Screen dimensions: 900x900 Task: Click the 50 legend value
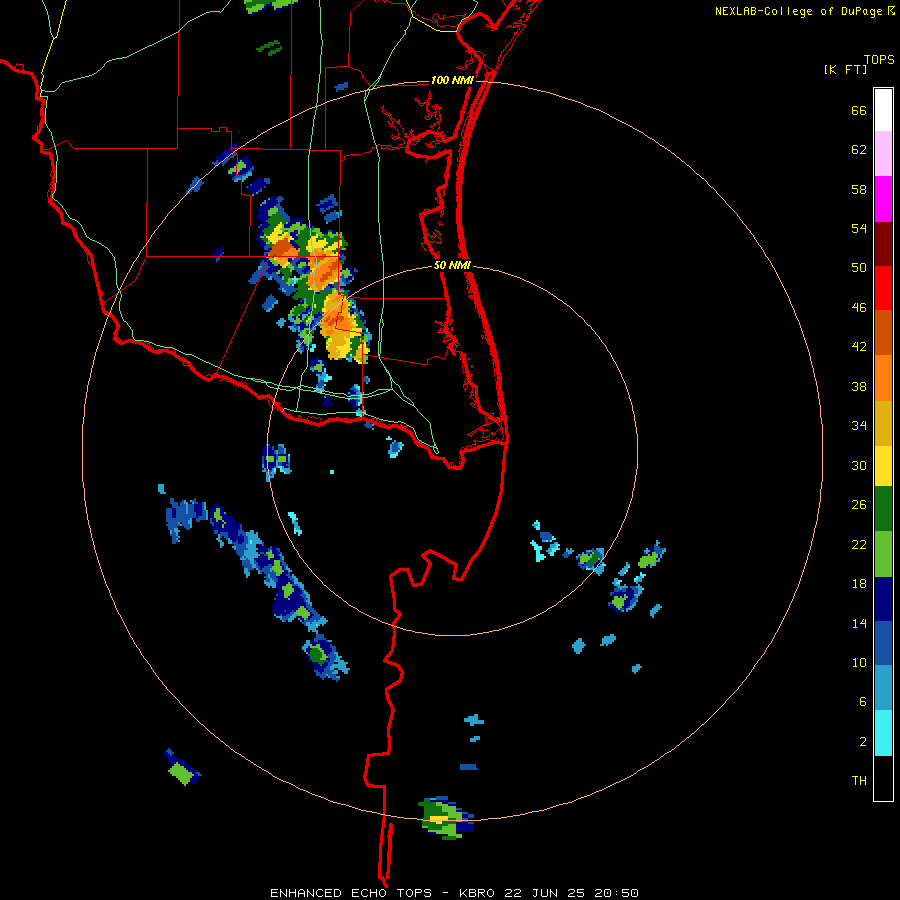(859, 267)
